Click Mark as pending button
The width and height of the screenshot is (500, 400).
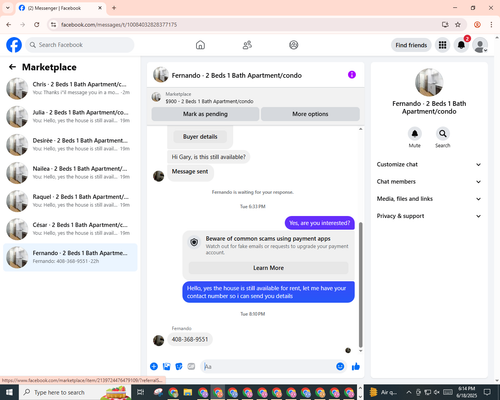205,114
